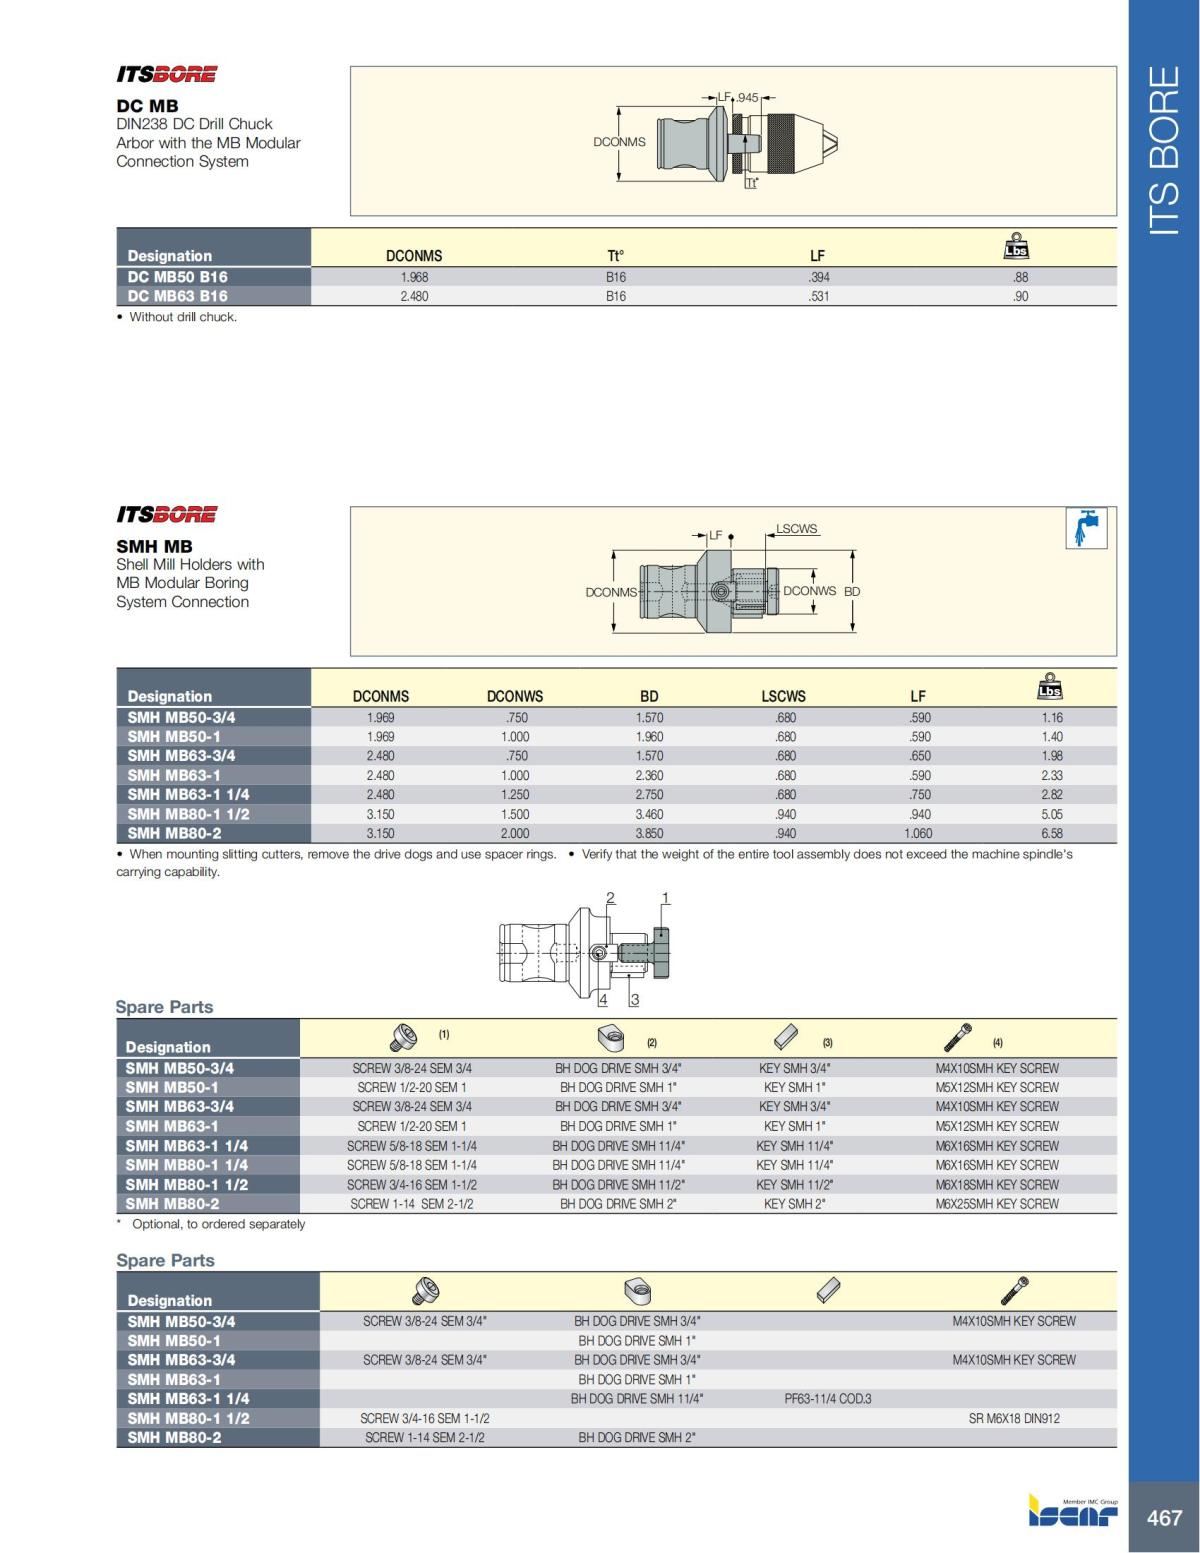Click the BD column header
Image resolution: width=1200 pixels, height=1553 pixels.
(649, 696)
